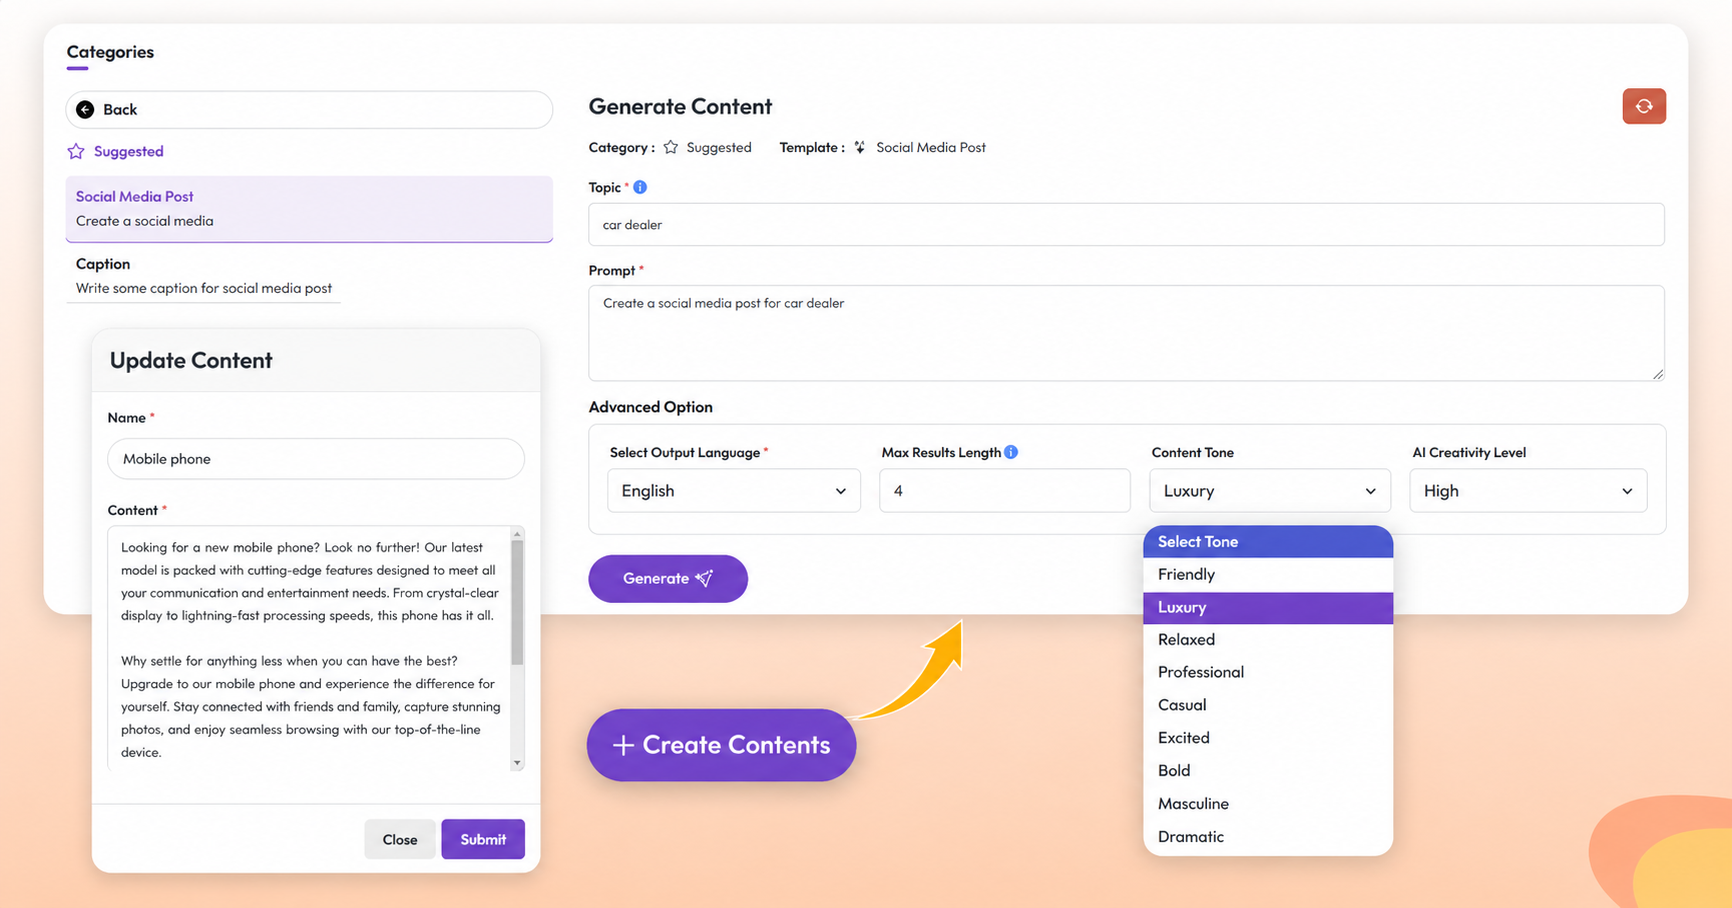Click the Template sparkle icon
The height and width of the screenshot is (908, 1732).
pyautogui.click(x=859, y=147)
